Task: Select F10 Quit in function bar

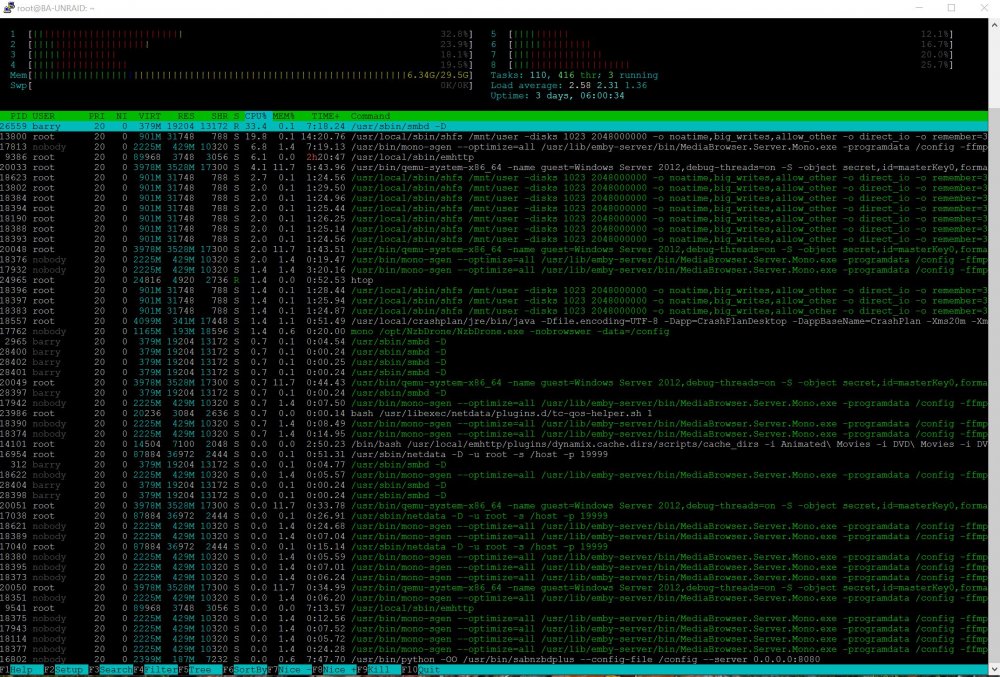Action: [421, 670]
